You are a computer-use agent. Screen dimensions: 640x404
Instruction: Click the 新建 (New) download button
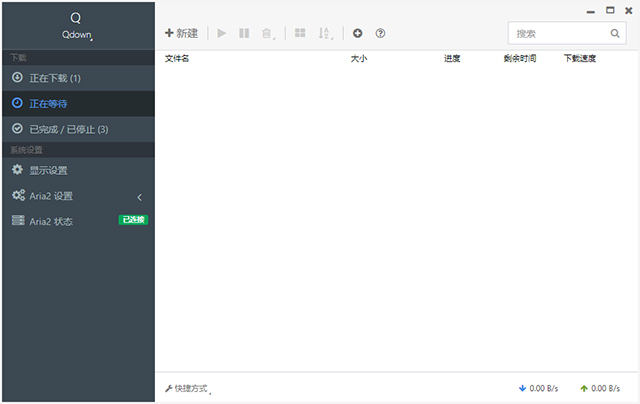(181, 33)
